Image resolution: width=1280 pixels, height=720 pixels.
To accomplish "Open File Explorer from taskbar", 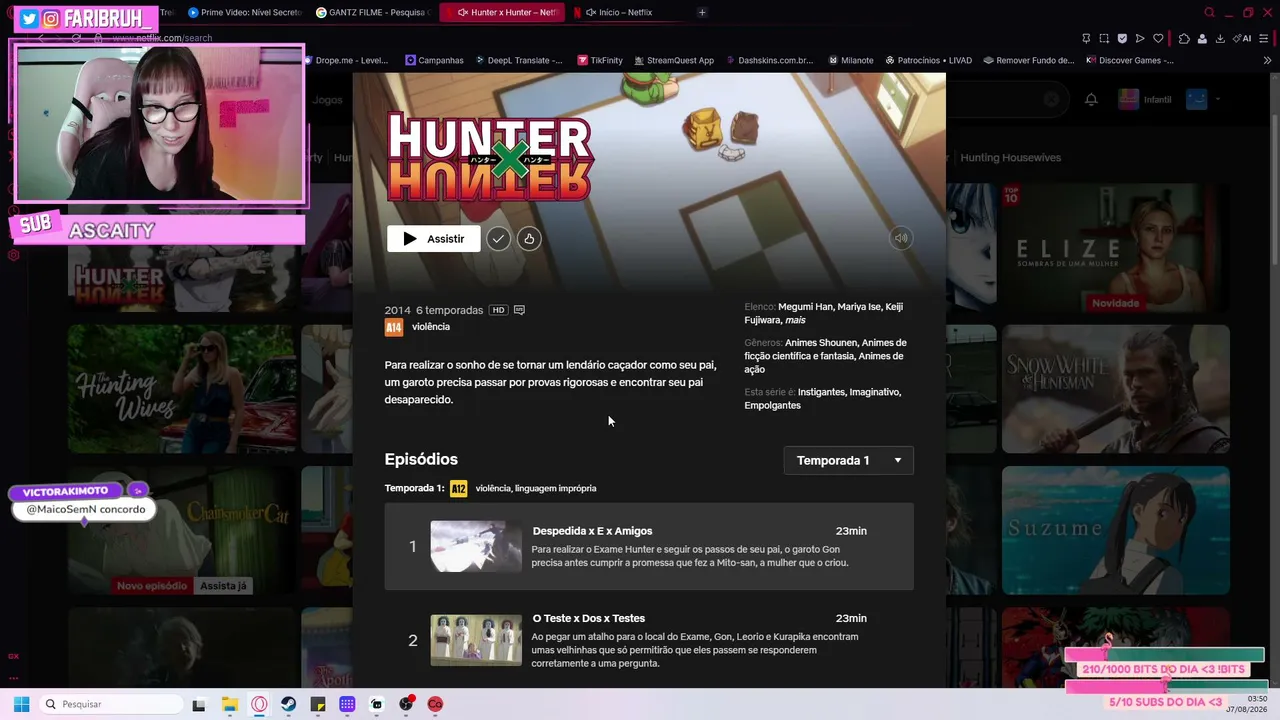I will click(229, 704).
